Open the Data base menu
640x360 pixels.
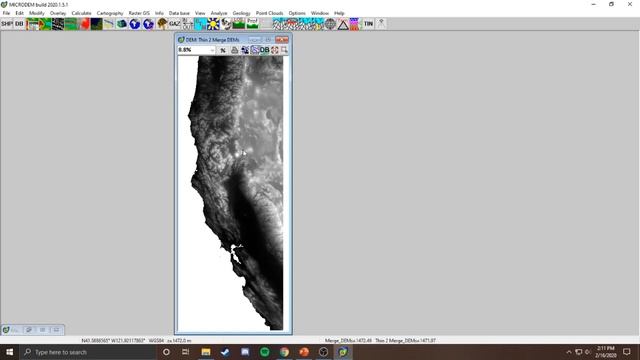click(x=179, y=13)
